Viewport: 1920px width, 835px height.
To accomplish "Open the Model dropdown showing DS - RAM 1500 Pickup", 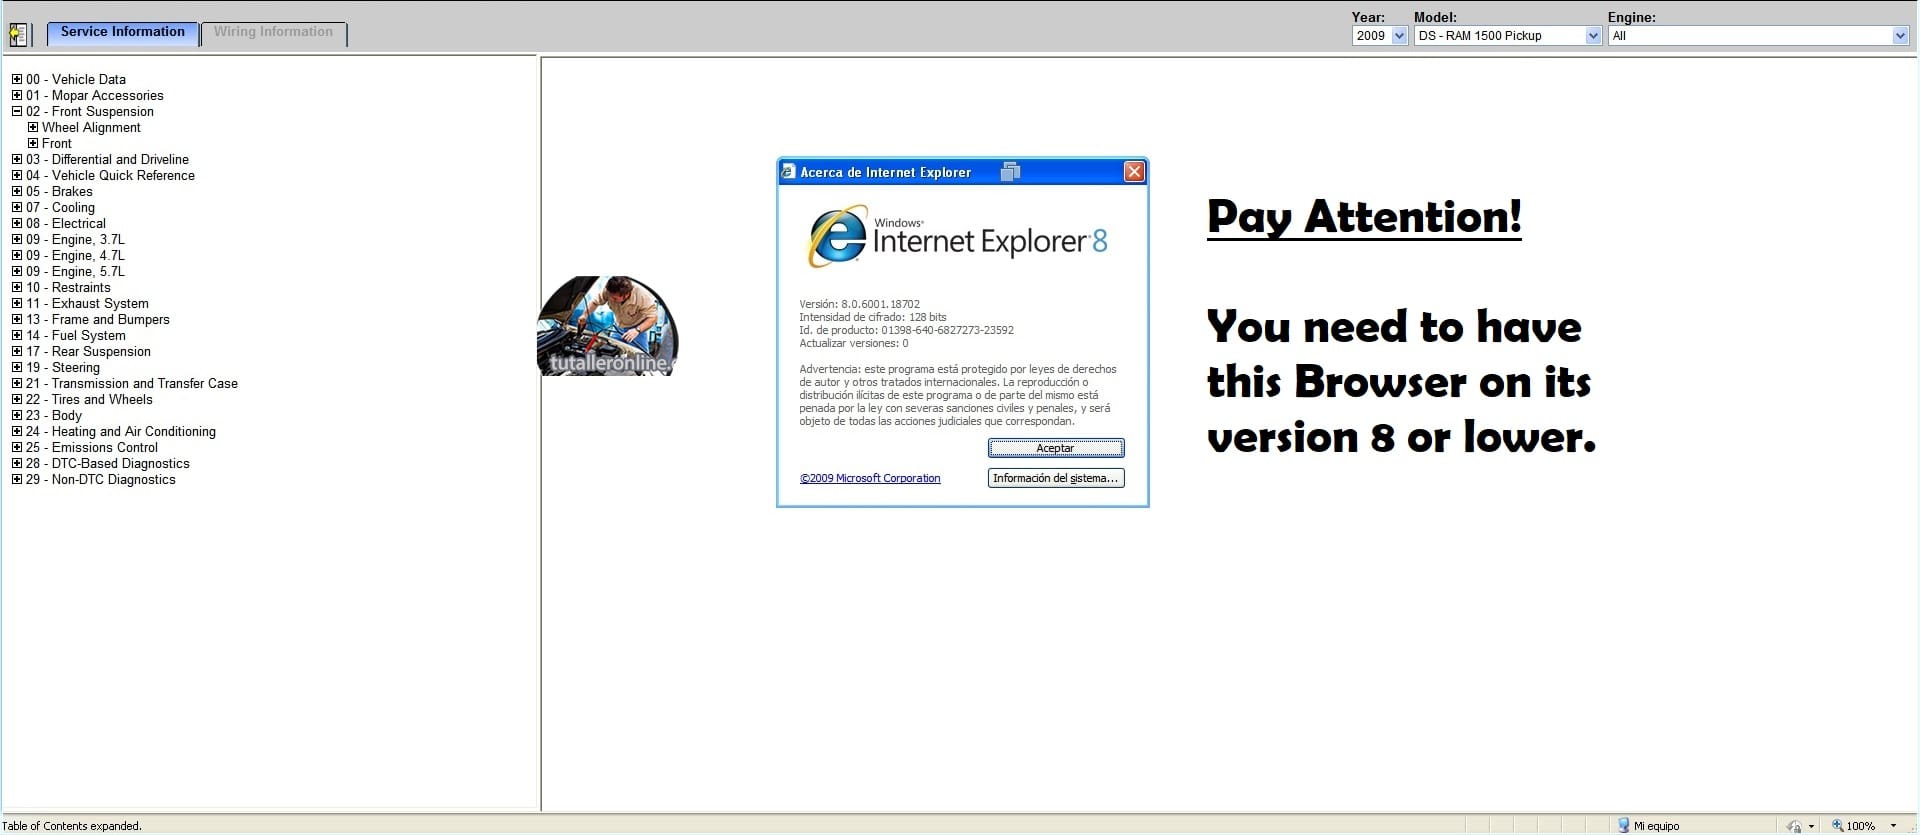I will (1508, 36).
